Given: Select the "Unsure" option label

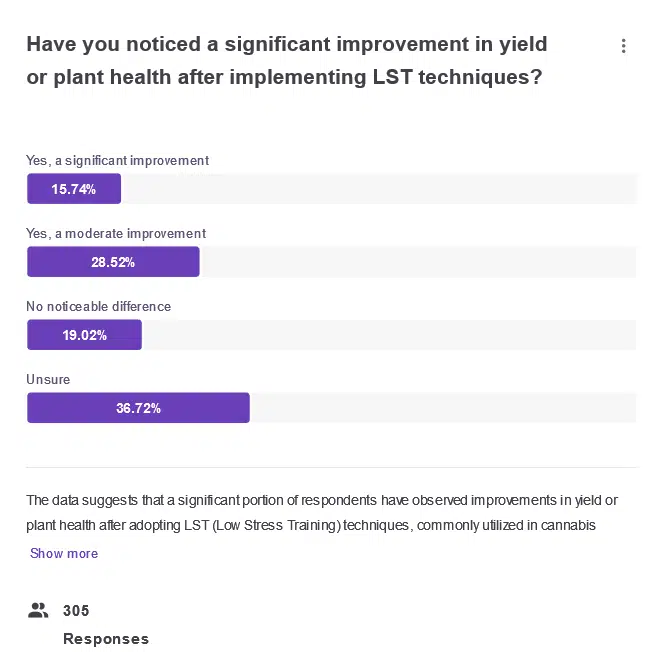Looking at the screenshot, I should (48, 379).
